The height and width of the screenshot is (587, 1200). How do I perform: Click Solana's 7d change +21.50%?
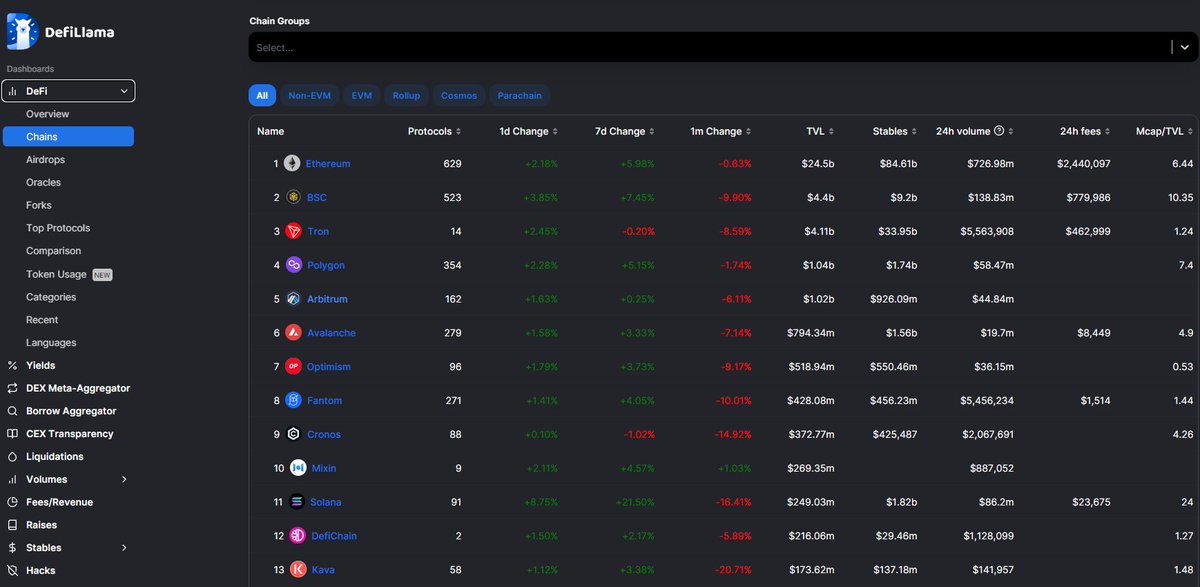(x=637, y=502)
